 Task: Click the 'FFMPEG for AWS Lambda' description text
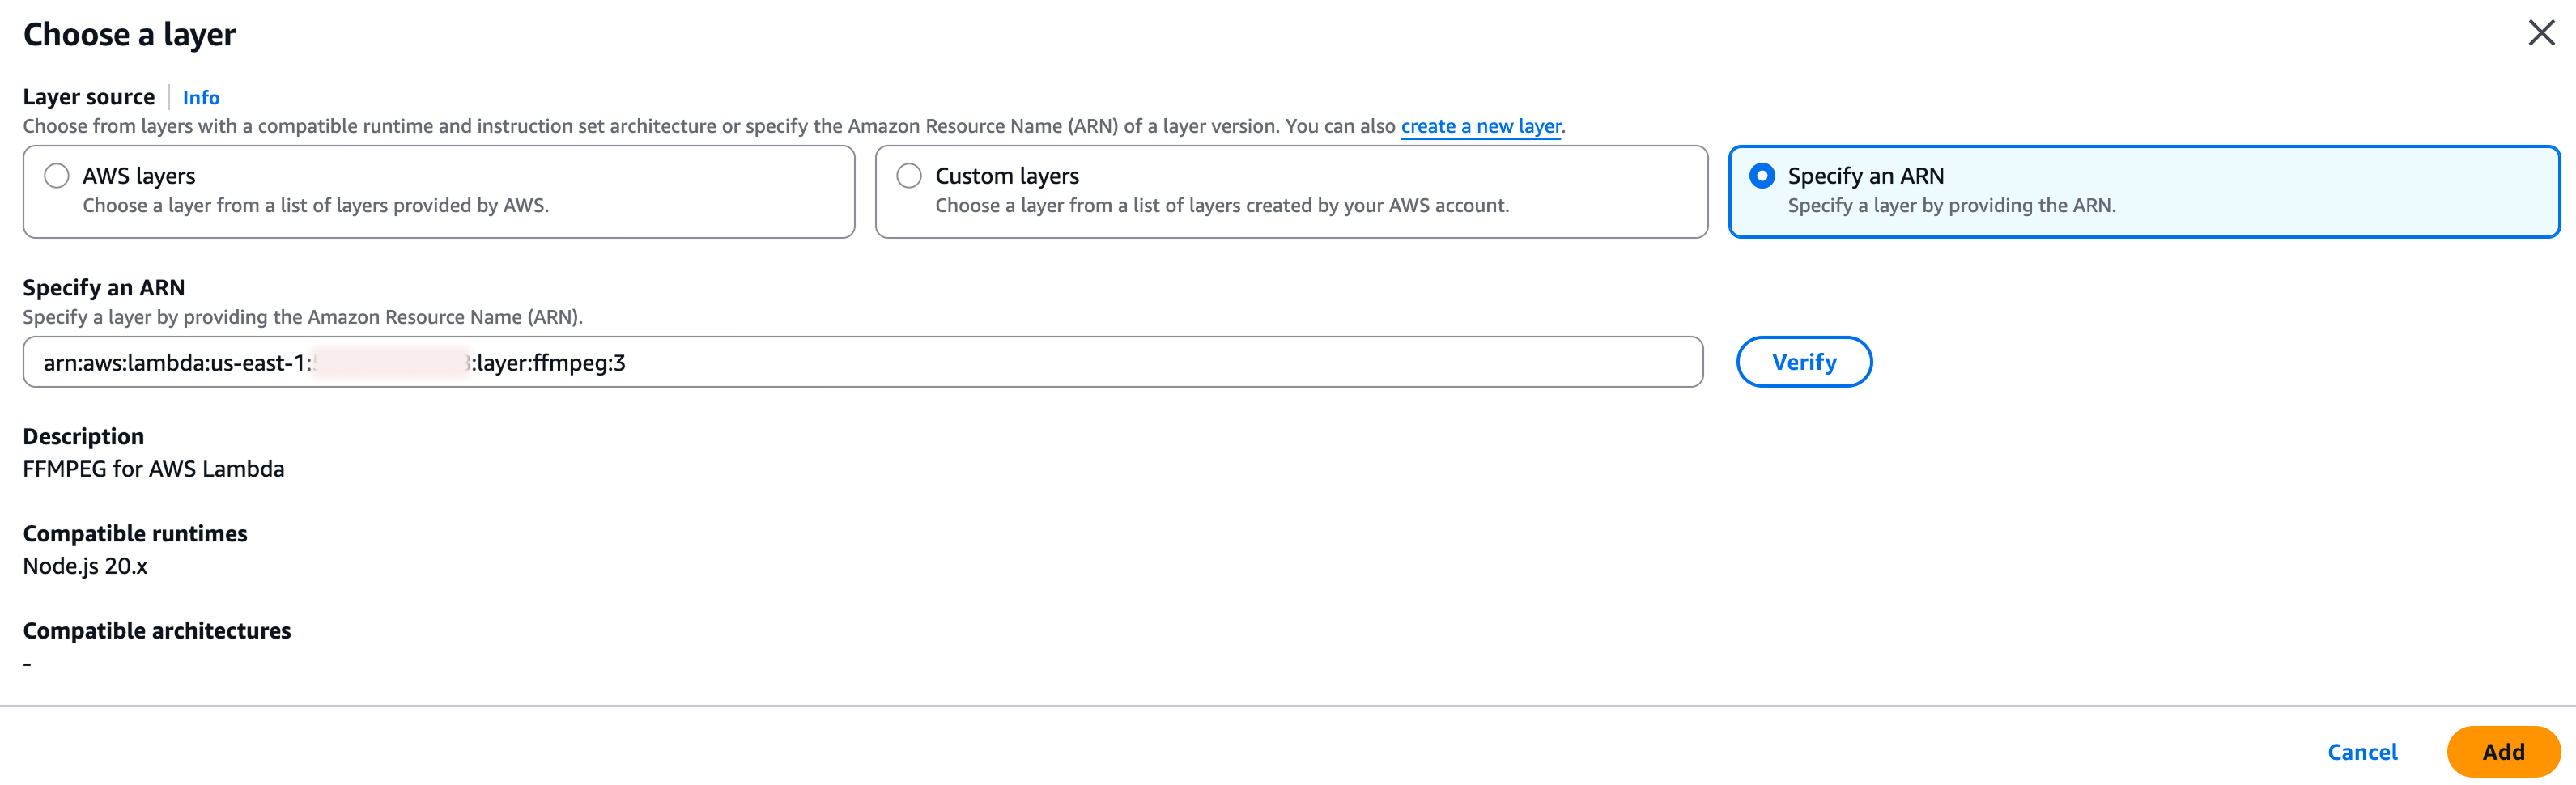coord(153,469)
